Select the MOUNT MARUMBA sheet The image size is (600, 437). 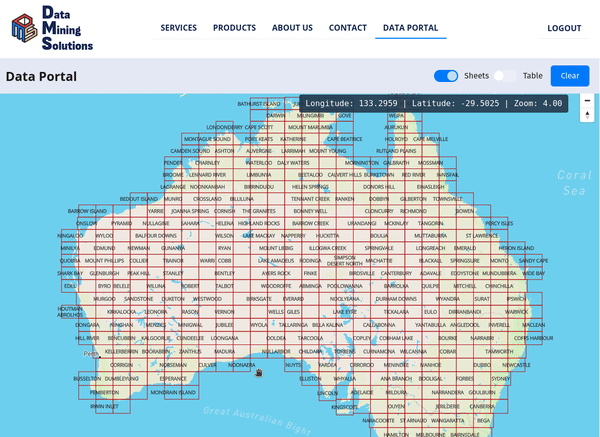tap(310, 127)
